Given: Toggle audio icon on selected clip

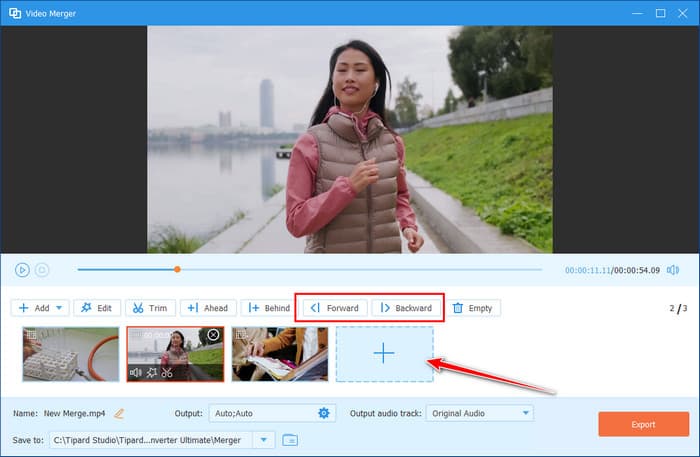Looking at the screenshot, I should coord(136,372).
